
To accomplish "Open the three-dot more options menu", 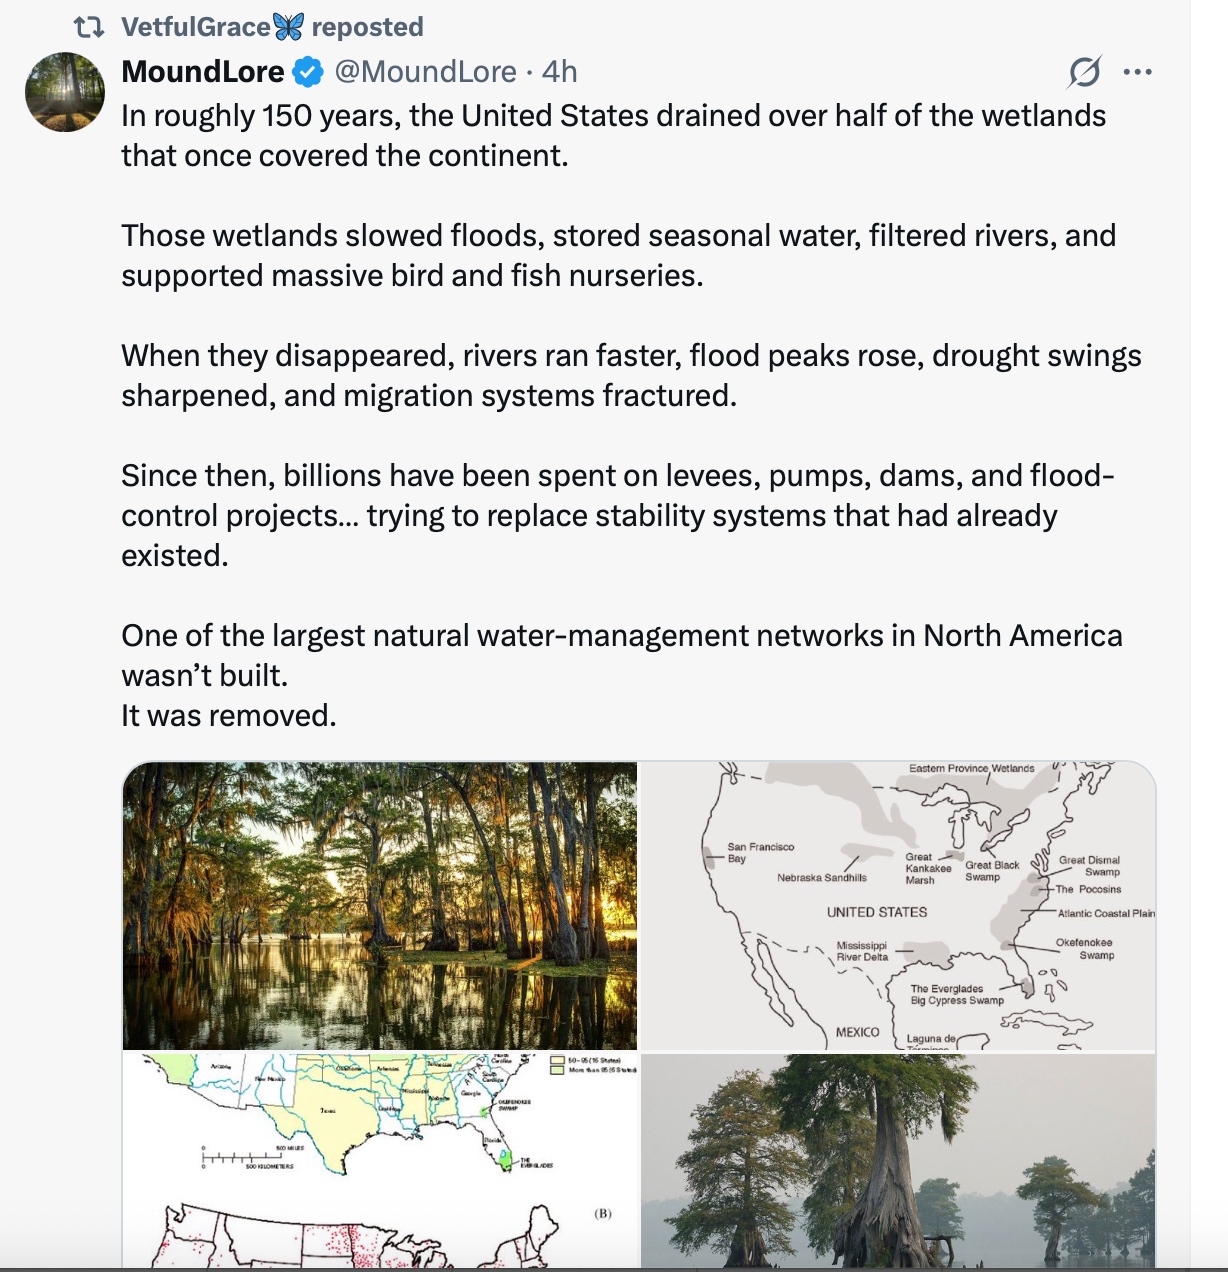I will 1138,72.
